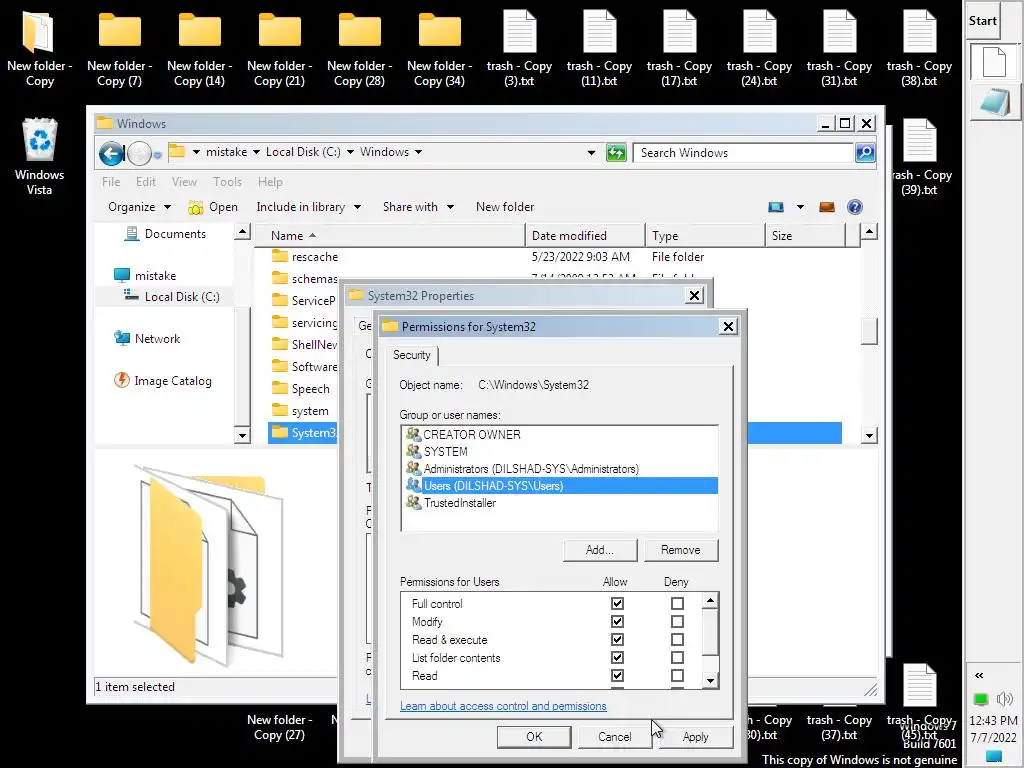
Task: Select the New folder - Copy (34) icon
Action: coord(439,49)
